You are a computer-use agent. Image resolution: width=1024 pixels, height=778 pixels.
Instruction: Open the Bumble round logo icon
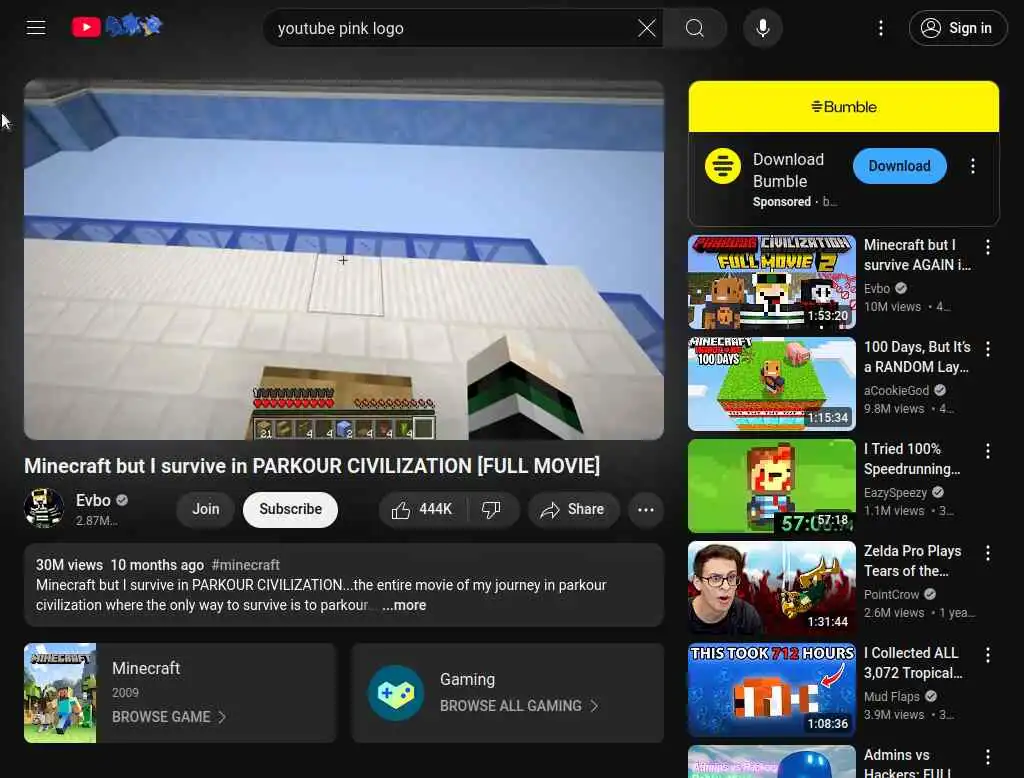(722, 166)
